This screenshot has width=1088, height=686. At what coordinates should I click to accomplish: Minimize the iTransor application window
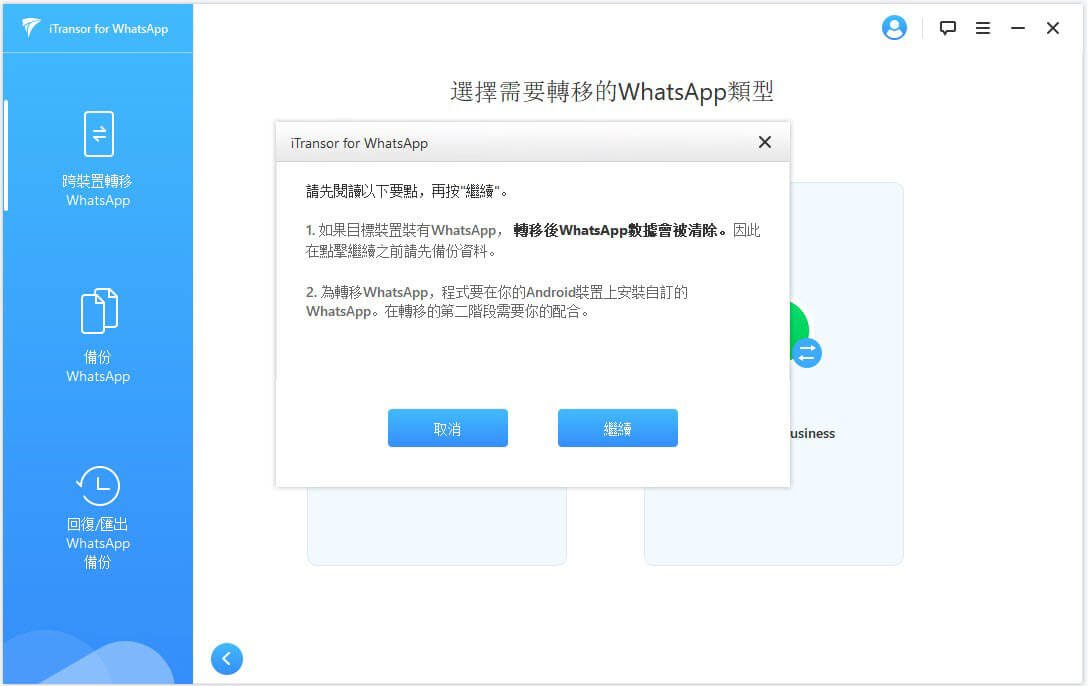click(1018, 28)
